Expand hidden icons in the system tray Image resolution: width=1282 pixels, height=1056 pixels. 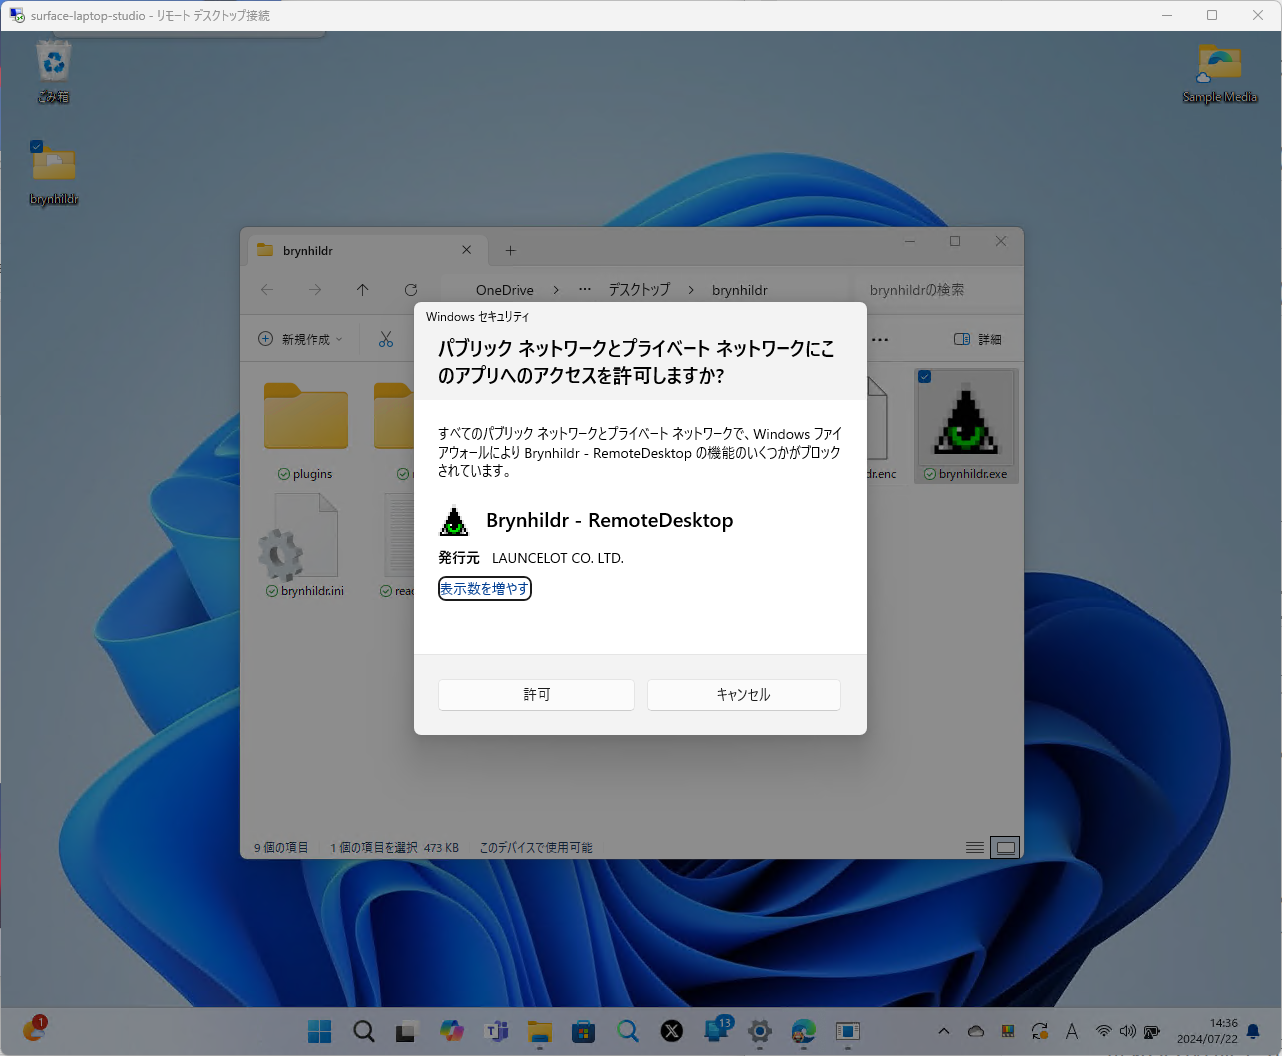(943, 1030)
